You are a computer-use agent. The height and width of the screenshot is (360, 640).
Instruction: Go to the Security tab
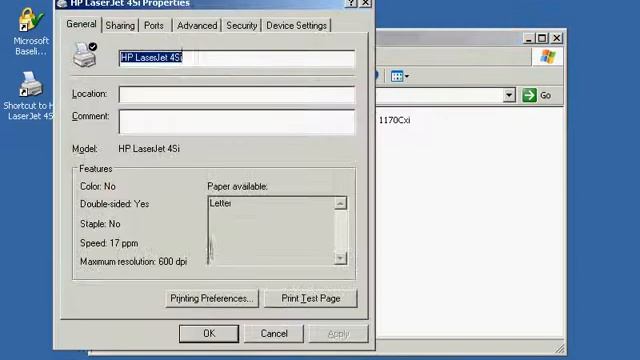click(x=242, y=25)
